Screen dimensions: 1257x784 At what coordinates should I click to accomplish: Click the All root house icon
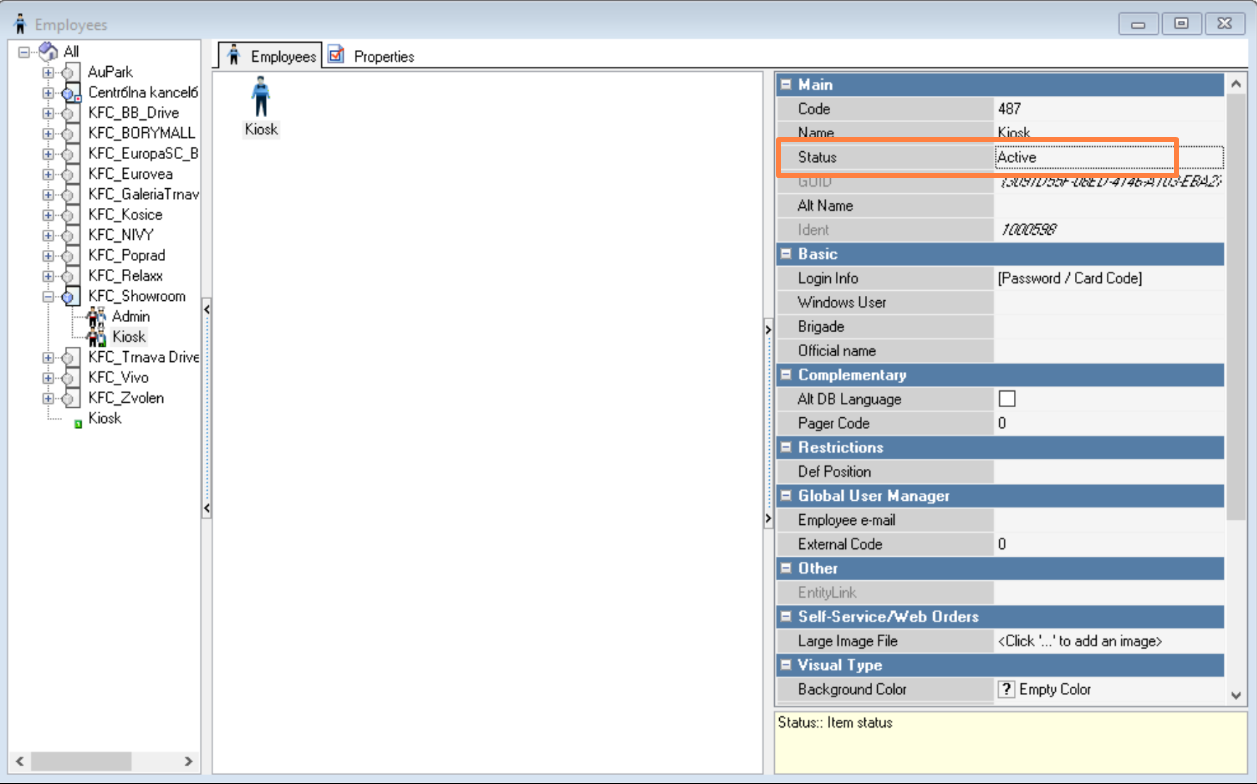(x=48, y=51)
